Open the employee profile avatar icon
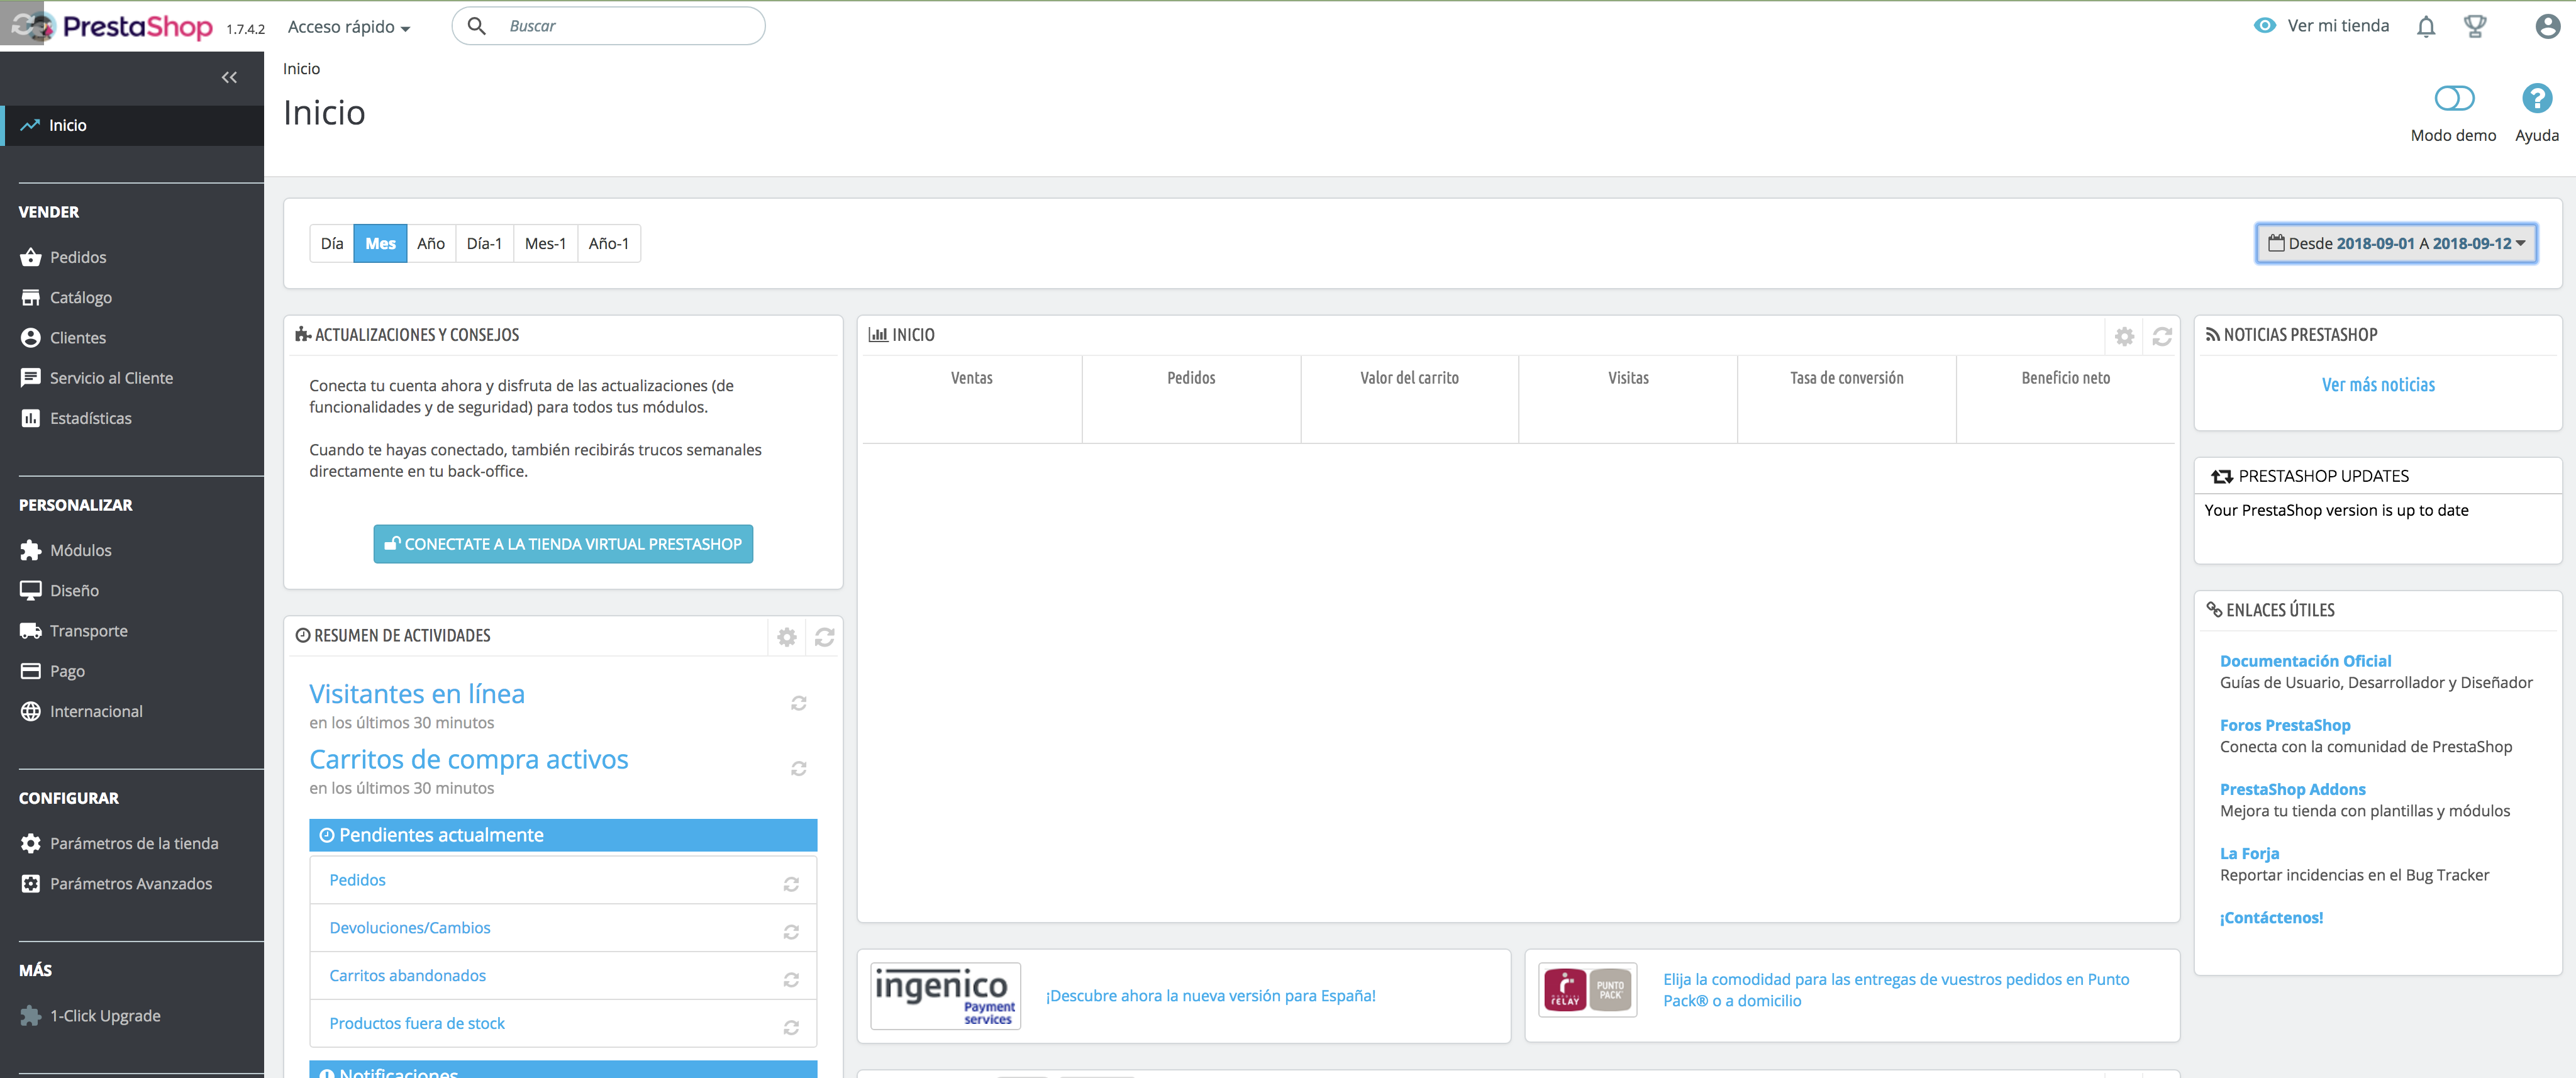2576x1078 pixels. point(2547,27)
